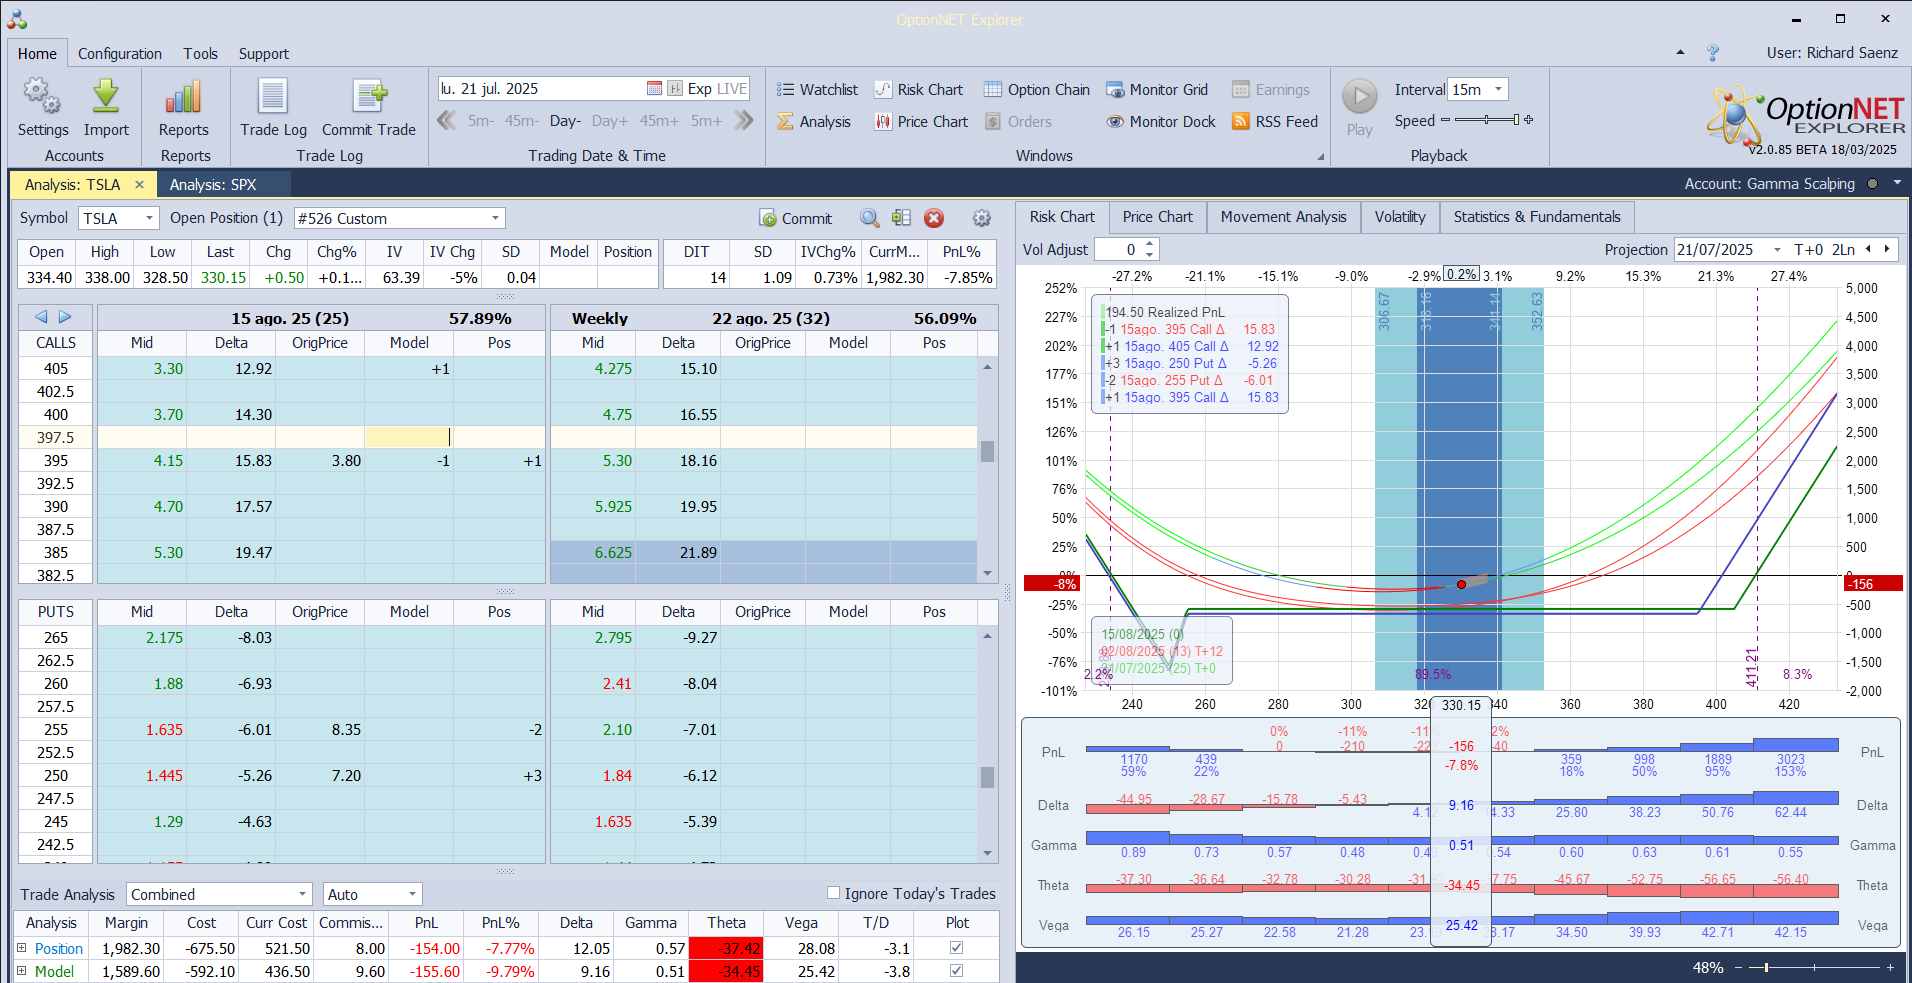1912x983 pixels.
Task: Go to previous expiration with left arrow
Action: coord(41,317)
